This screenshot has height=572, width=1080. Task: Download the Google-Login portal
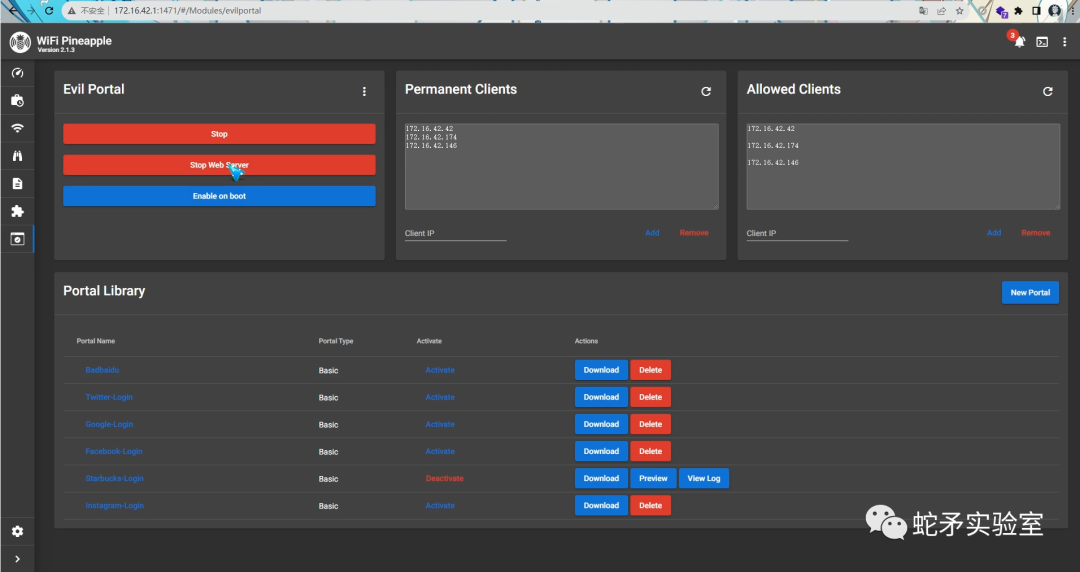(601, 425)
